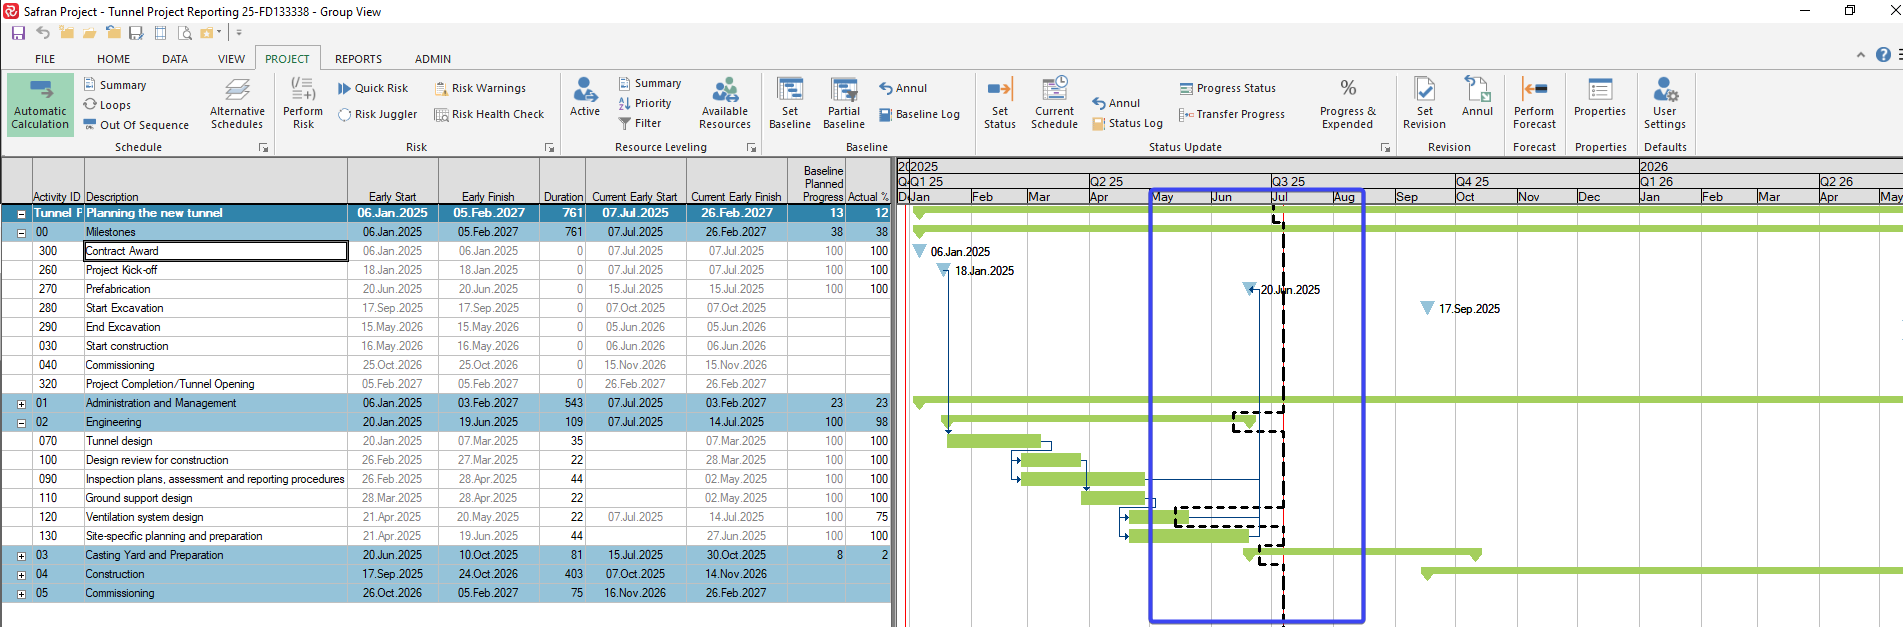Open Available Resources
Image resolution: width=1903 pixels, height=627 pixels.
[725, 104]
